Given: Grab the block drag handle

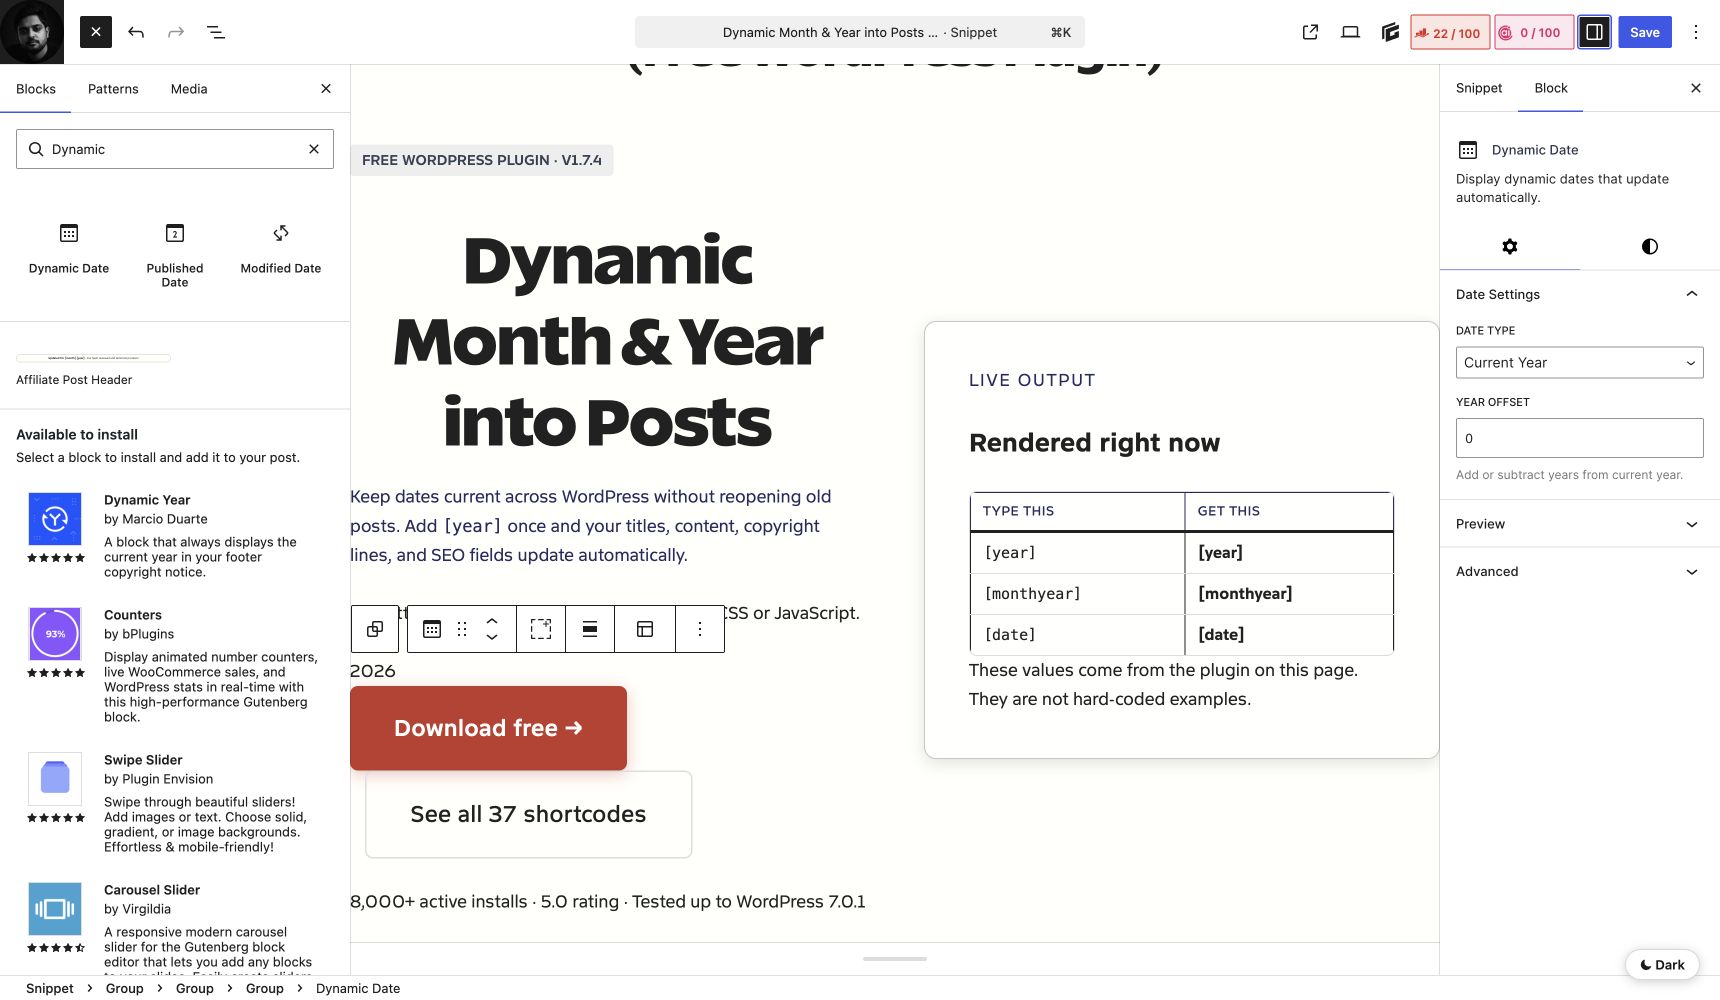Looking at the screenshot, I should [462, 629].
